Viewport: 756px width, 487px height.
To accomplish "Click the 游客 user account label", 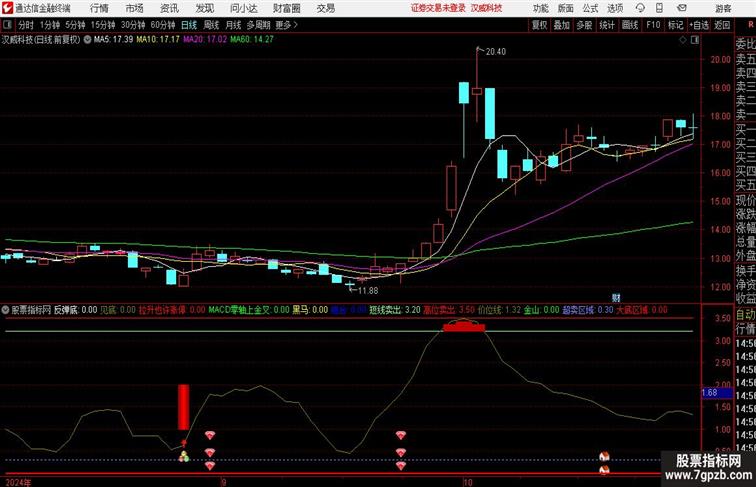I will pos(723,8).
